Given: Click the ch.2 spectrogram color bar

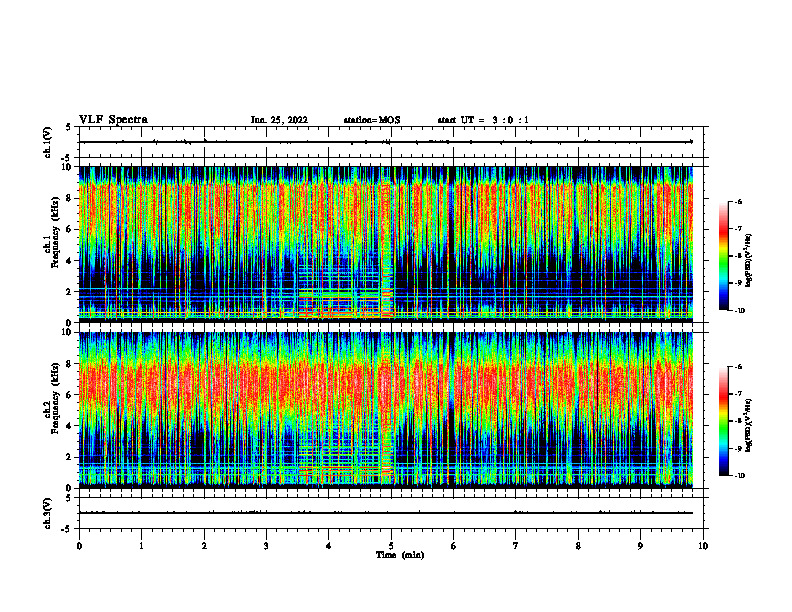Looking at the screenshot, I should point(723,421).
